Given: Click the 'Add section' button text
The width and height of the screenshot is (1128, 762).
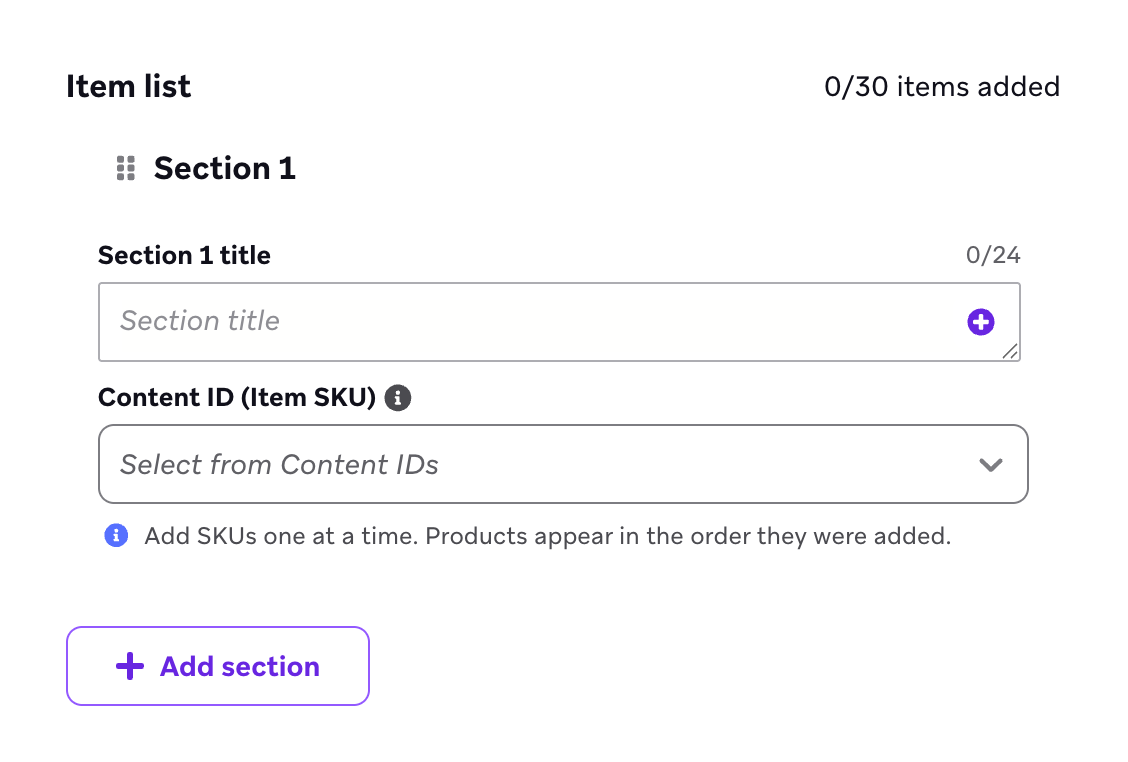Looking at the screenshot, I should (x=240, y=666).
